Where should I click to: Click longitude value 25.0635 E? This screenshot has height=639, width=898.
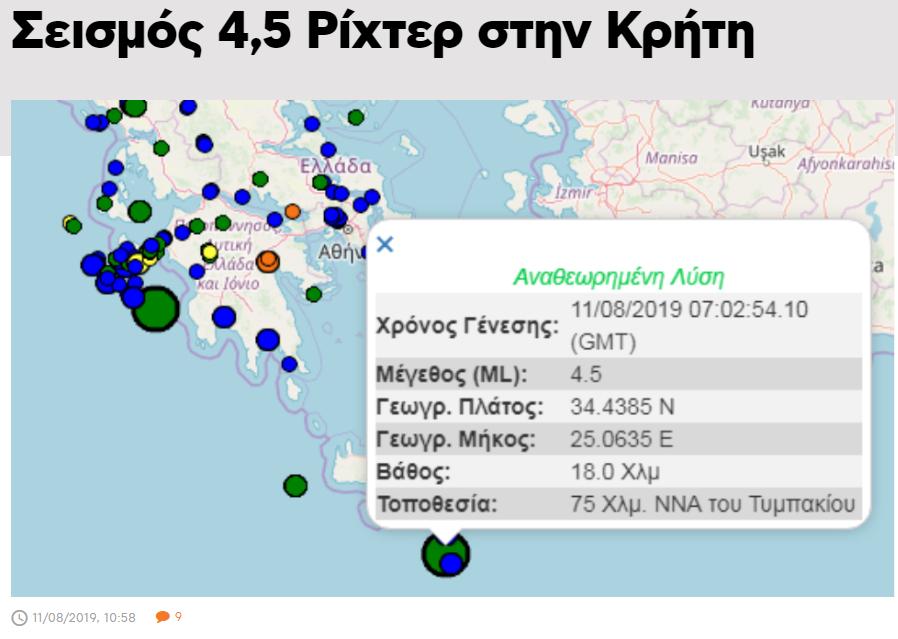click(x=621, y=439)
